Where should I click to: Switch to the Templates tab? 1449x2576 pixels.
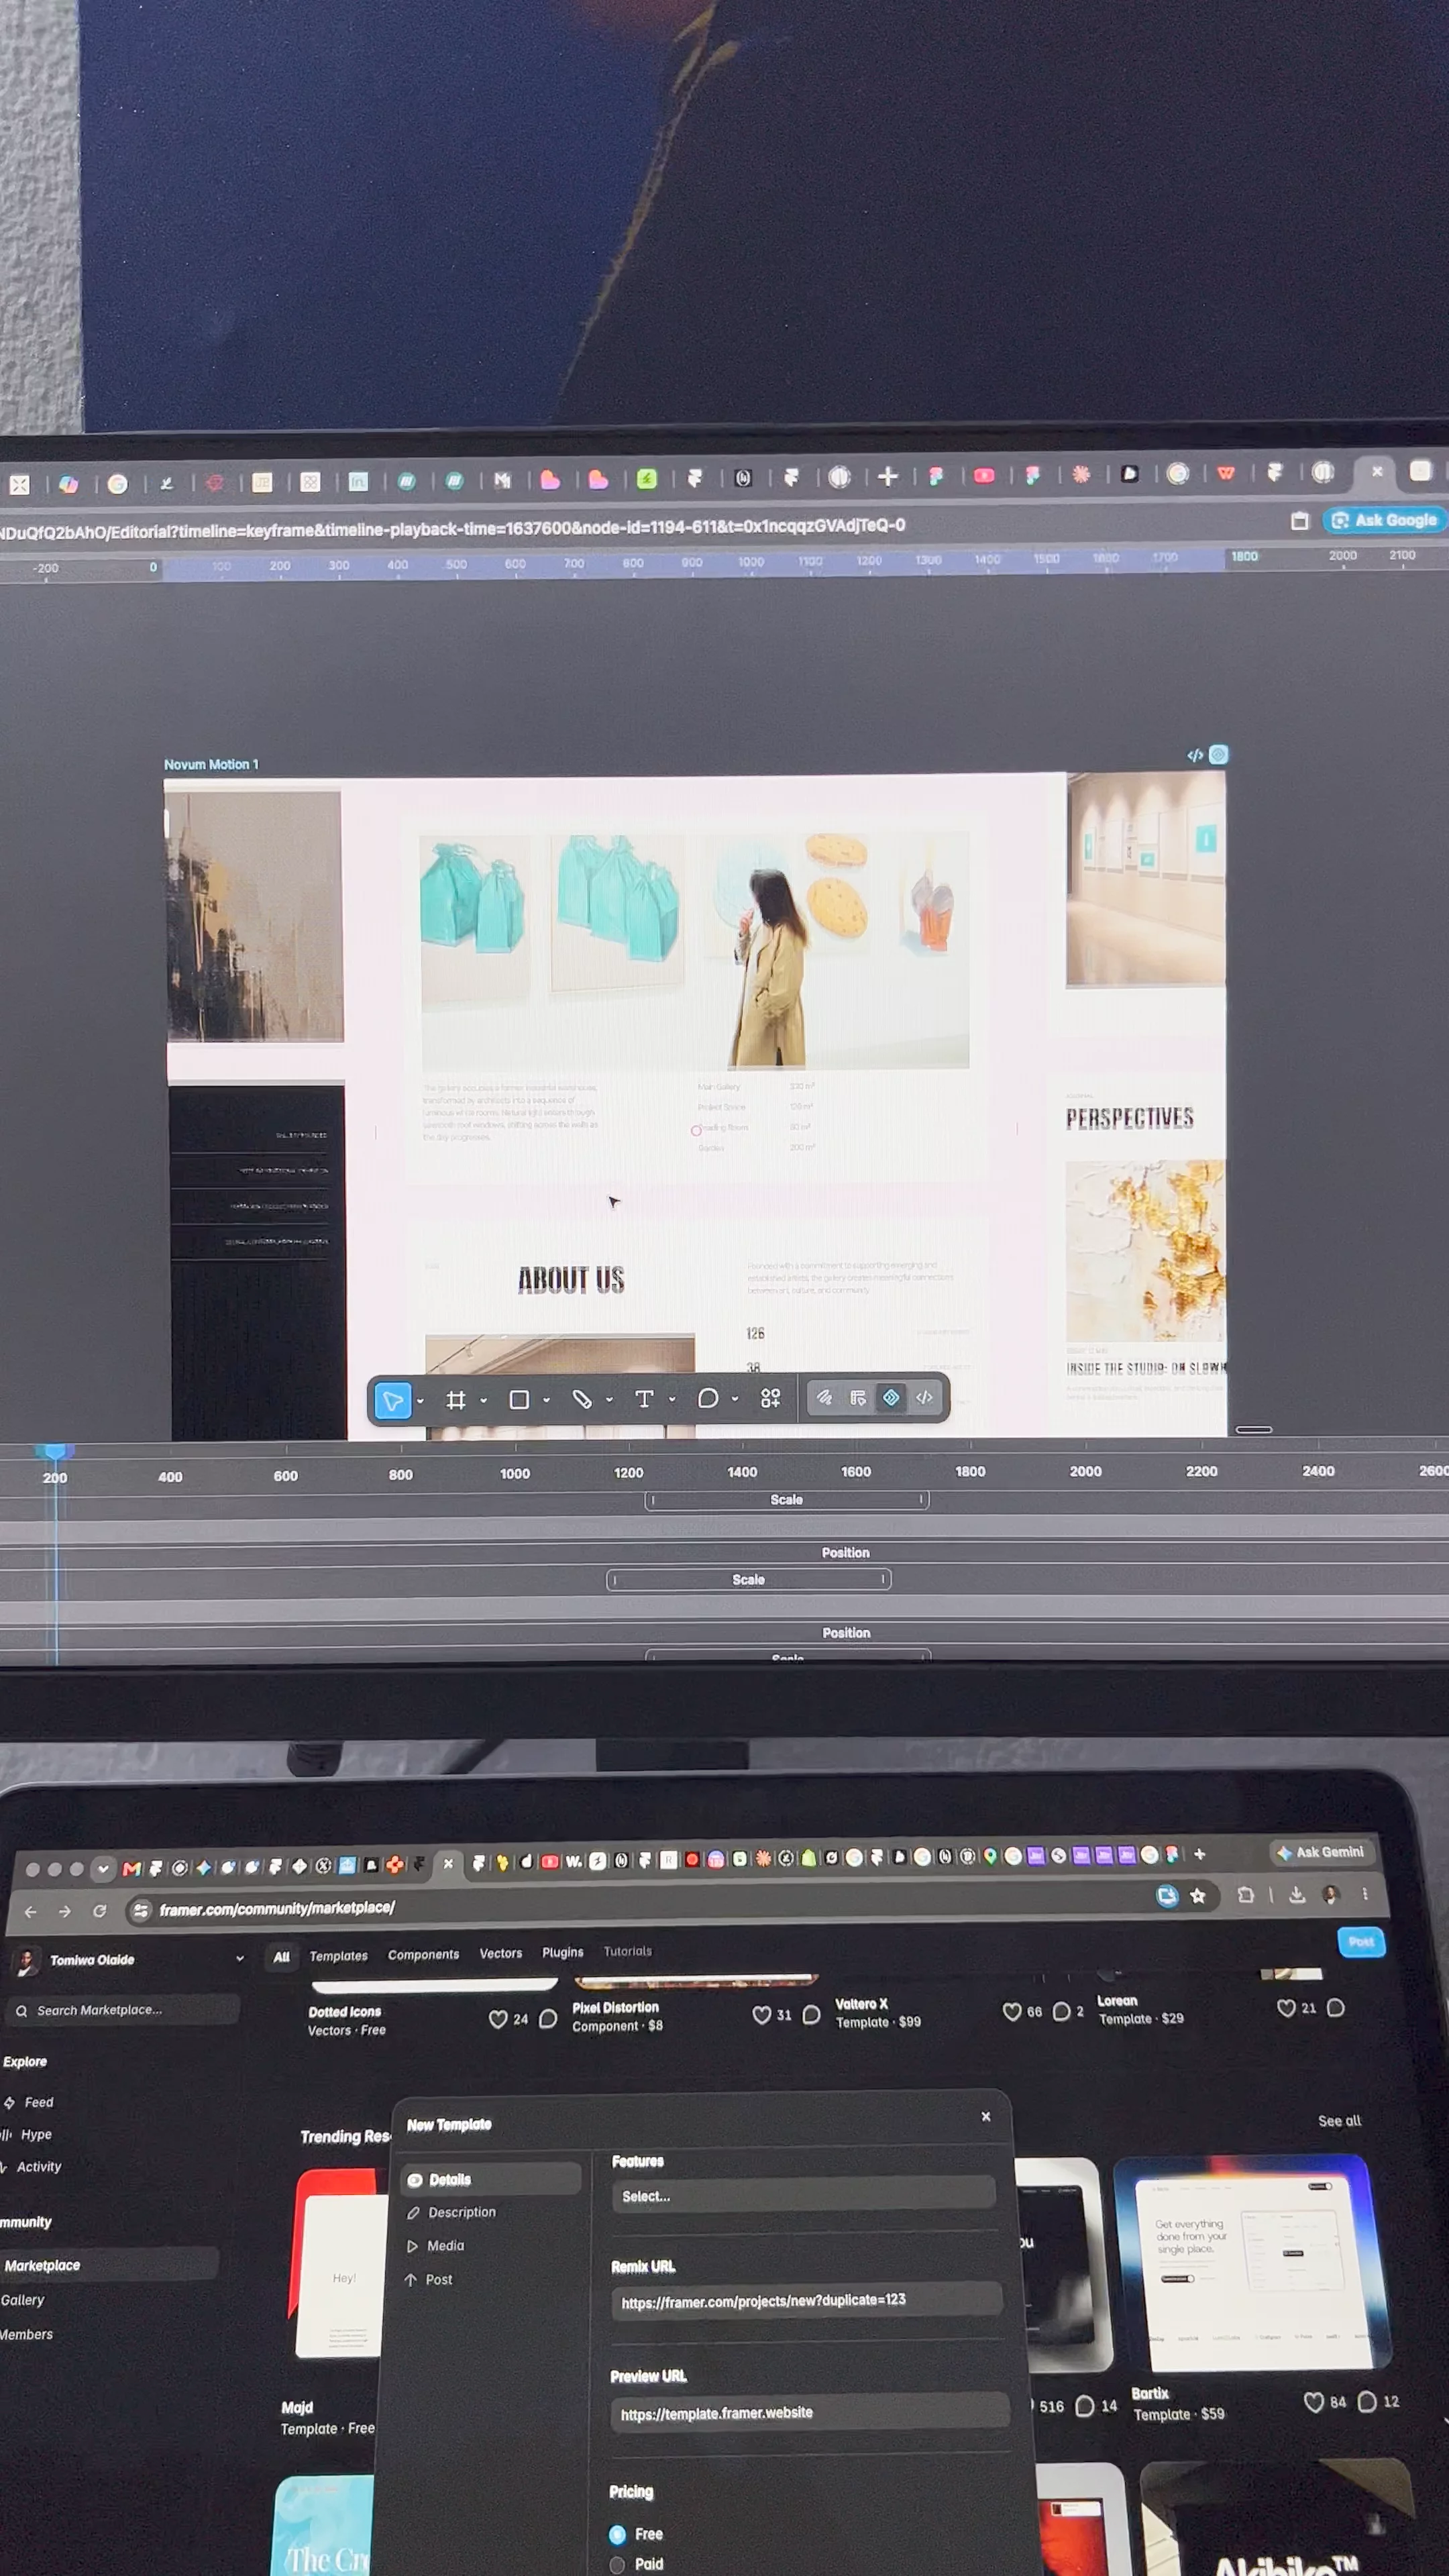(338, 1956)
